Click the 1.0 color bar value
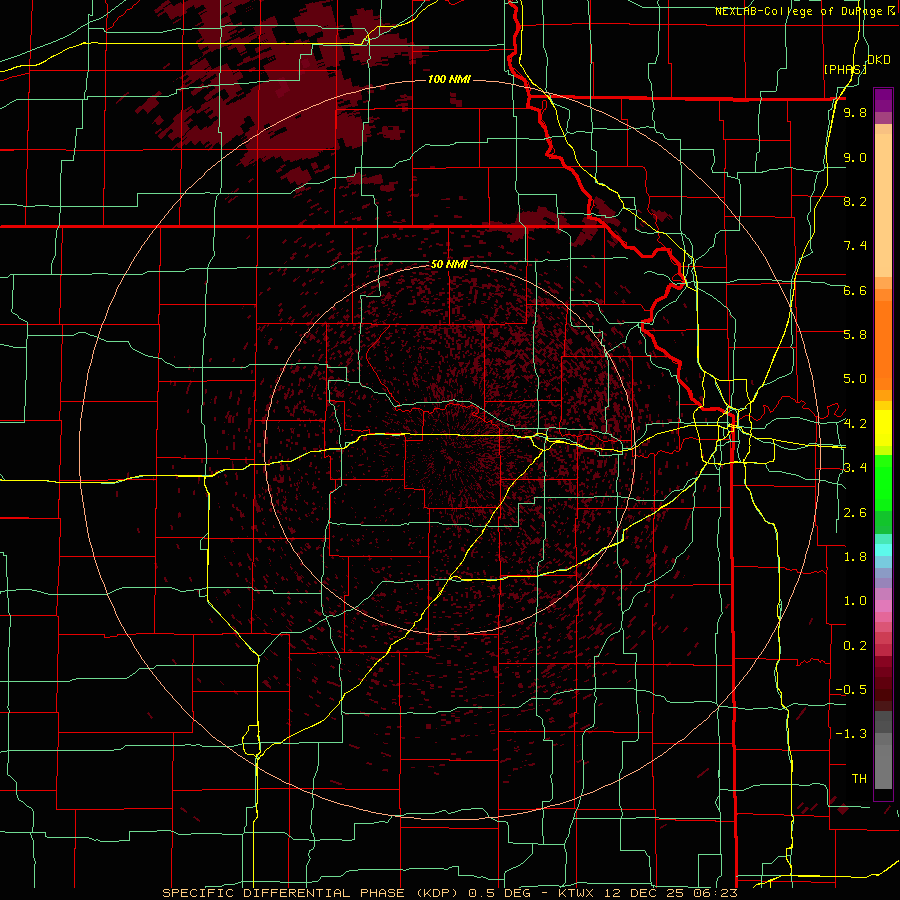The image size is (900, 900). pyautogui.click(x=855, y=601)
